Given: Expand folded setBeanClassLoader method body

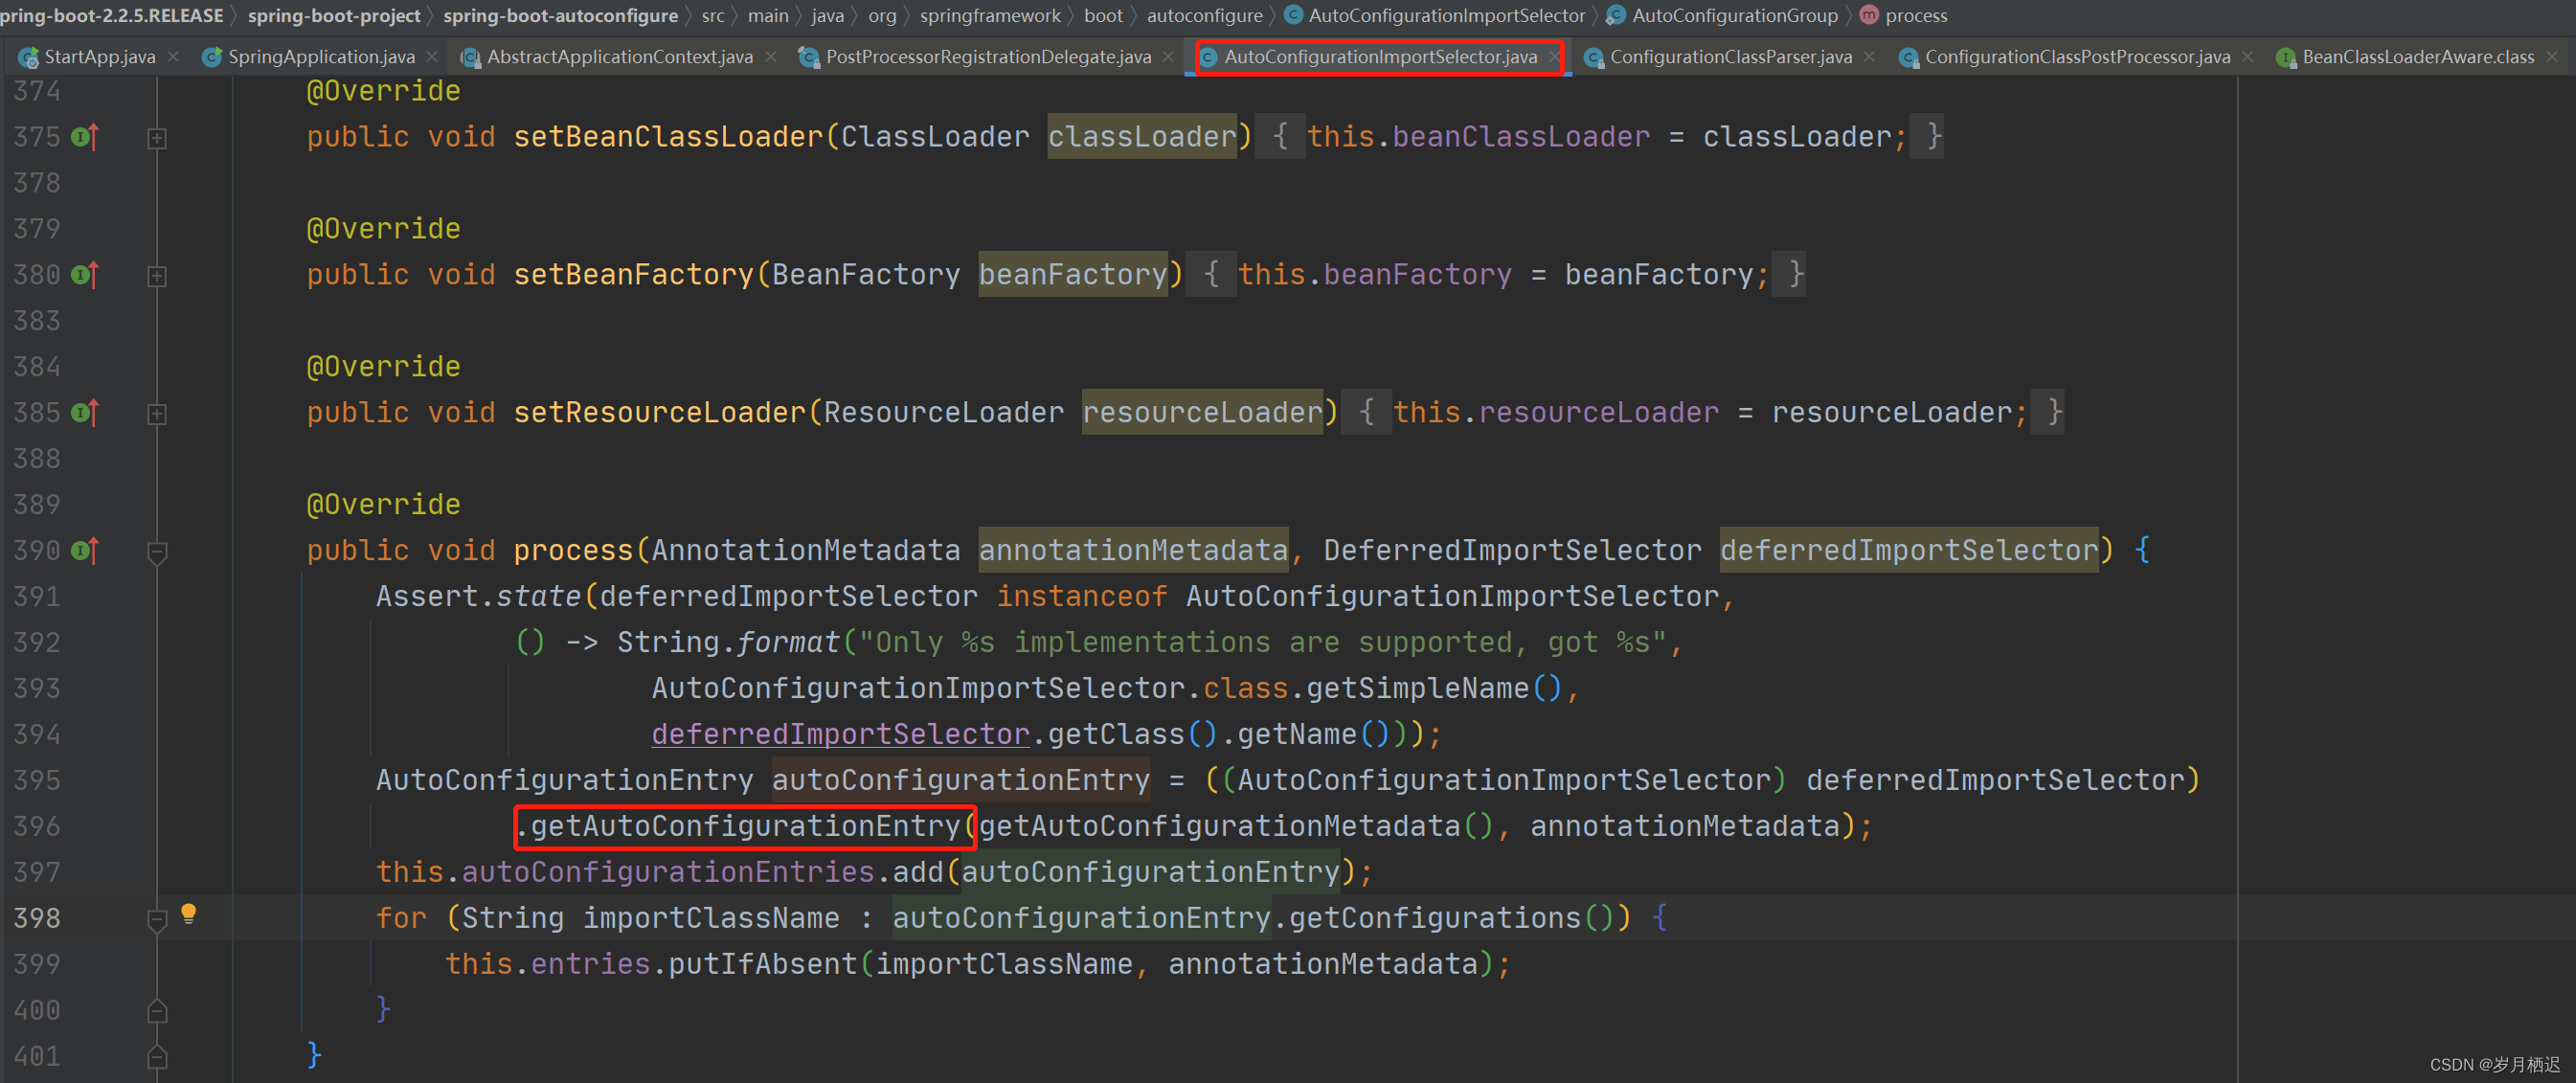Looking at the screenshot, I should [157, 138].
